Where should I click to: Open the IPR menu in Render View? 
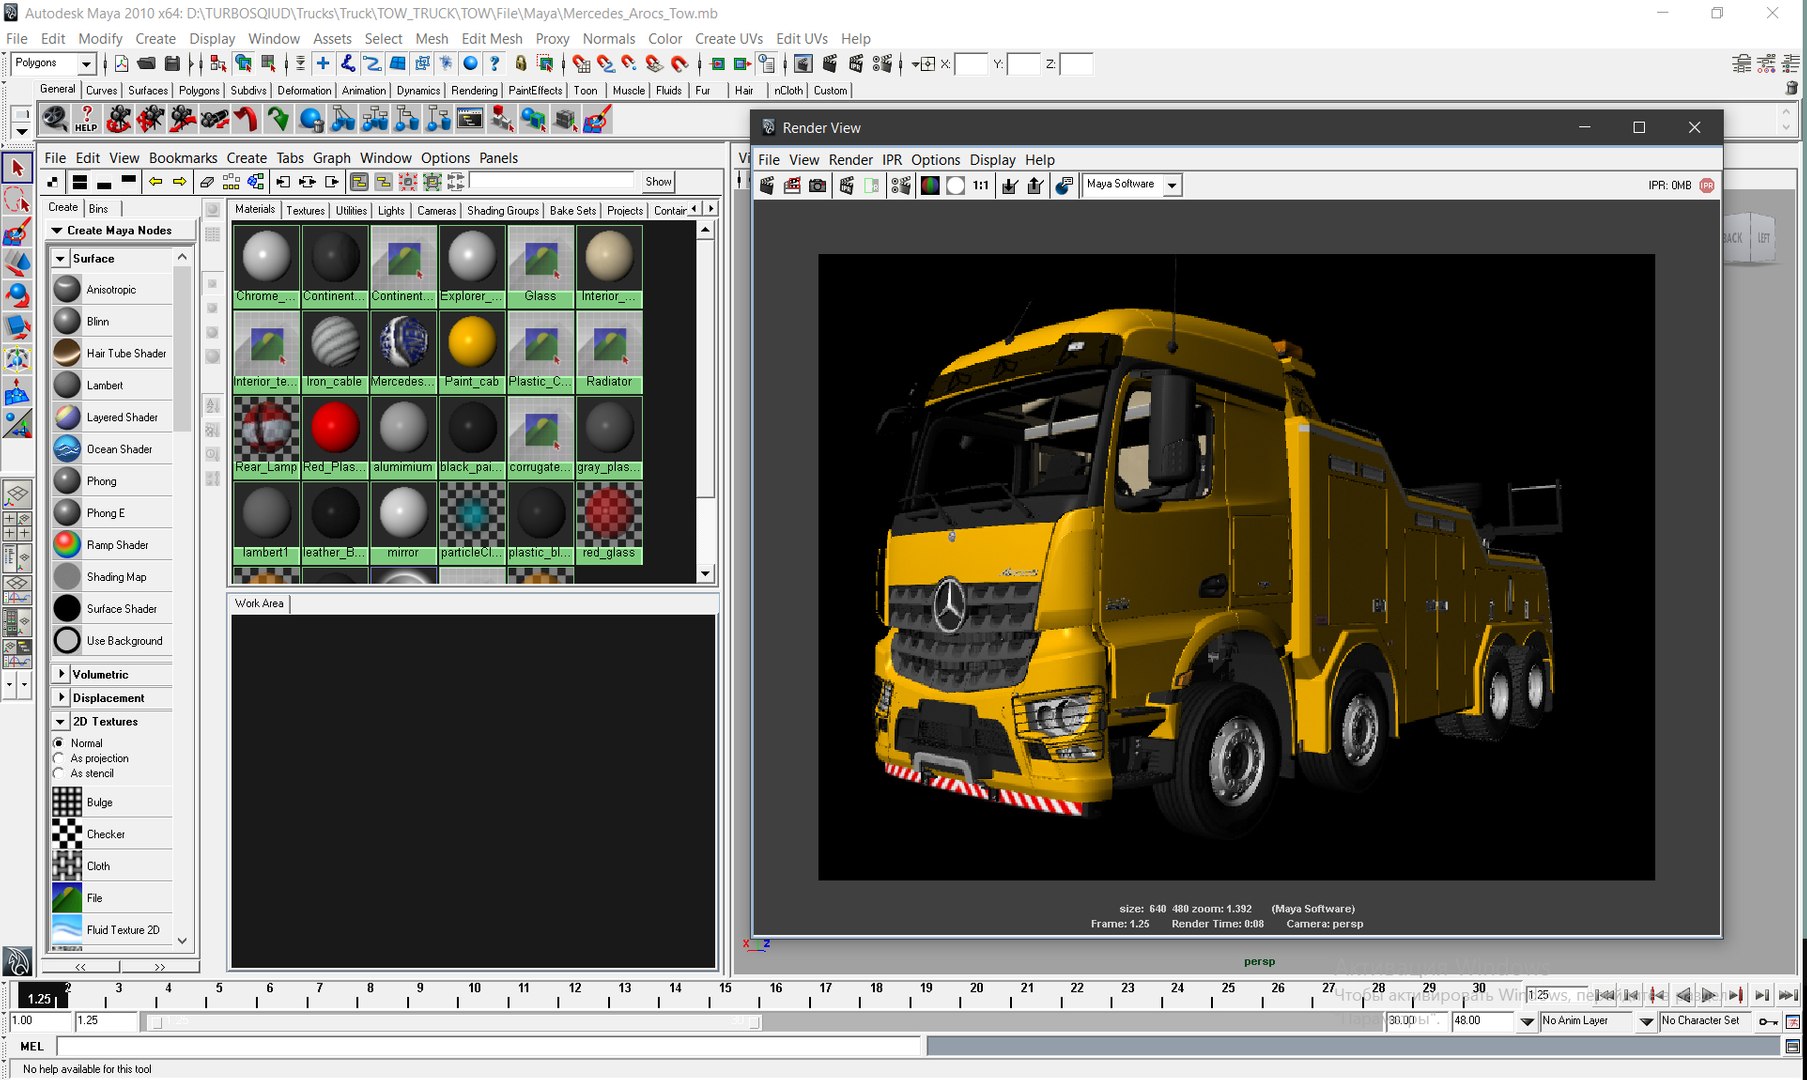tap(892, 160)
